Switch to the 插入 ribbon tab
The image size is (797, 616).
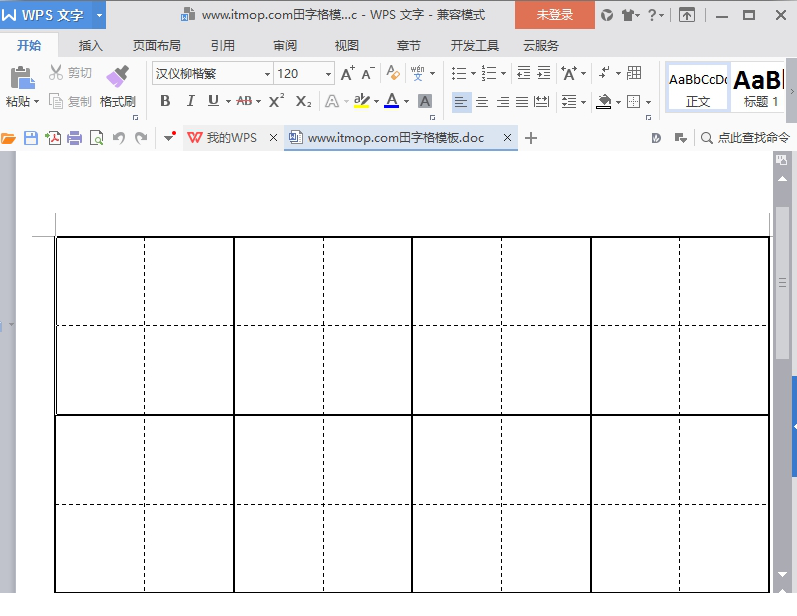tap(90, 46)
